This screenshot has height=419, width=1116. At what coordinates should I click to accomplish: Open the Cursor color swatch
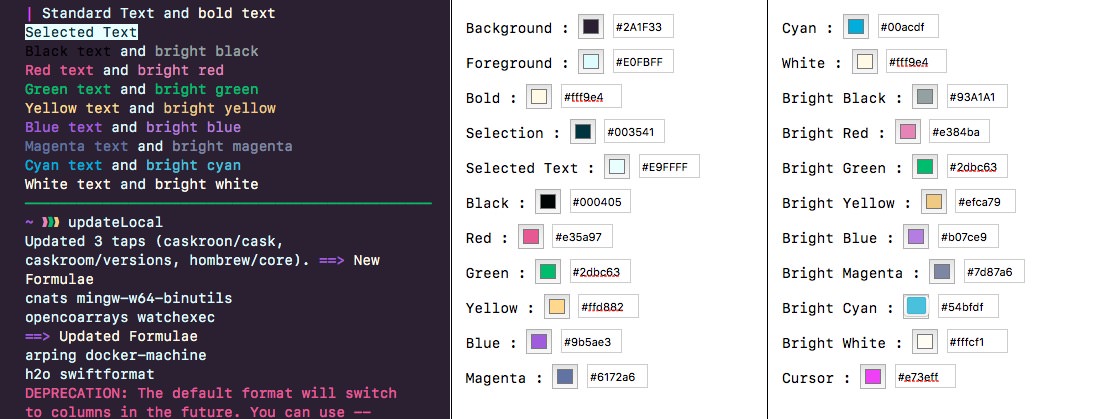tap(872, 377)
